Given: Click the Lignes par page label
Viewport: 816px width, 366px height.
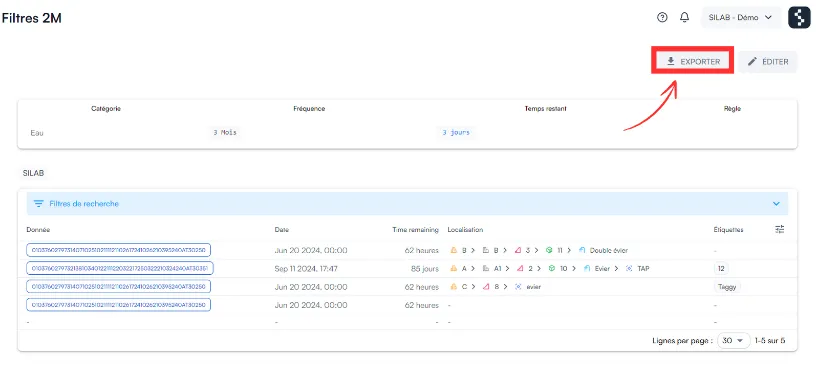Looking at the screenshot, I should (682, 341).
